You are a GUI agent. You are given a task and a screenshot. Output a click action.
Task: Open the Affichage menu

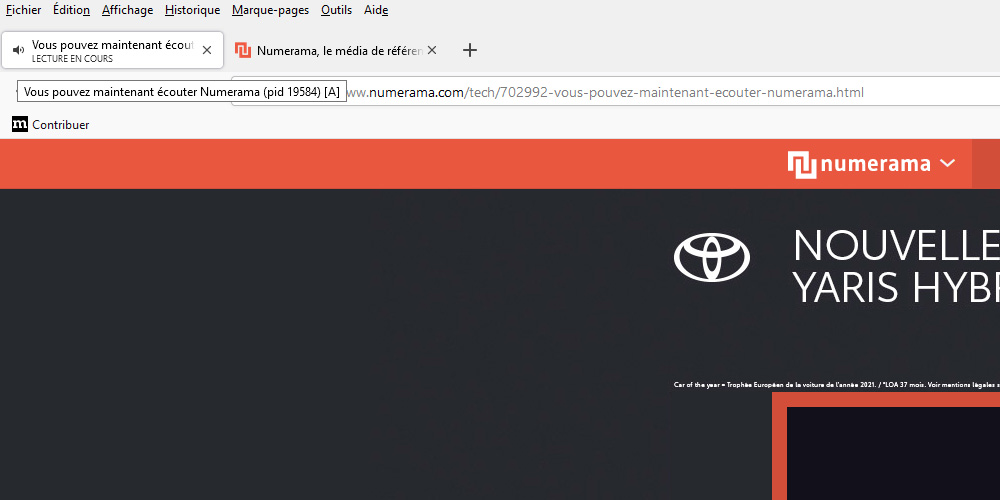pyautogui.click(x=128, y=10)
